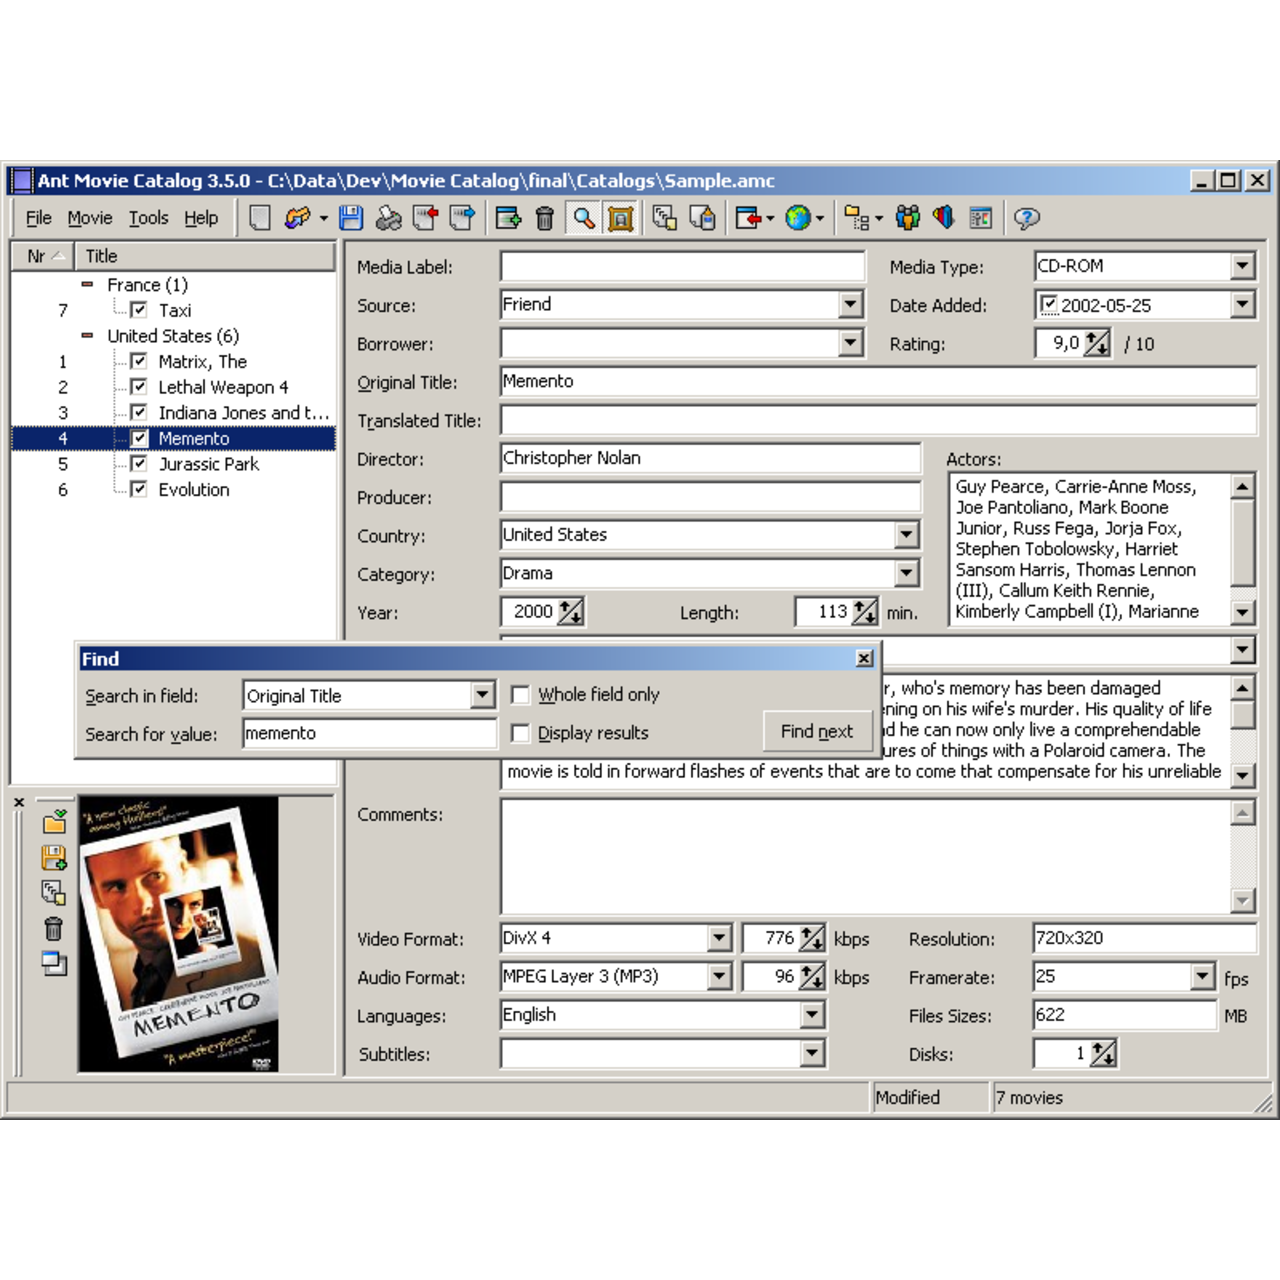Check the Whole field only option
The image size is (1280, 1280).
520,693
